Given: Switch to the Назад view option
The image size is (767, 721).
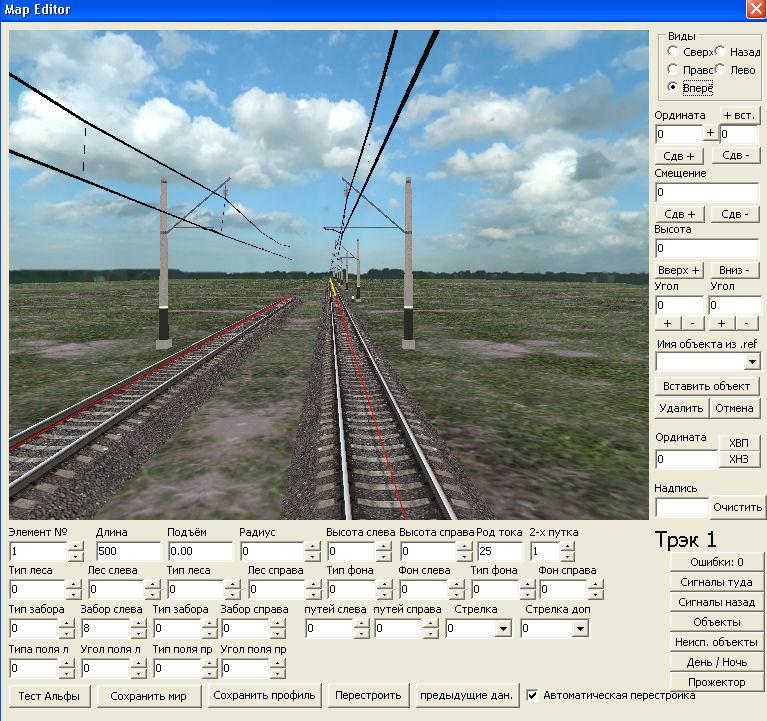Looking at the screenshot, I should pos(721,51).
